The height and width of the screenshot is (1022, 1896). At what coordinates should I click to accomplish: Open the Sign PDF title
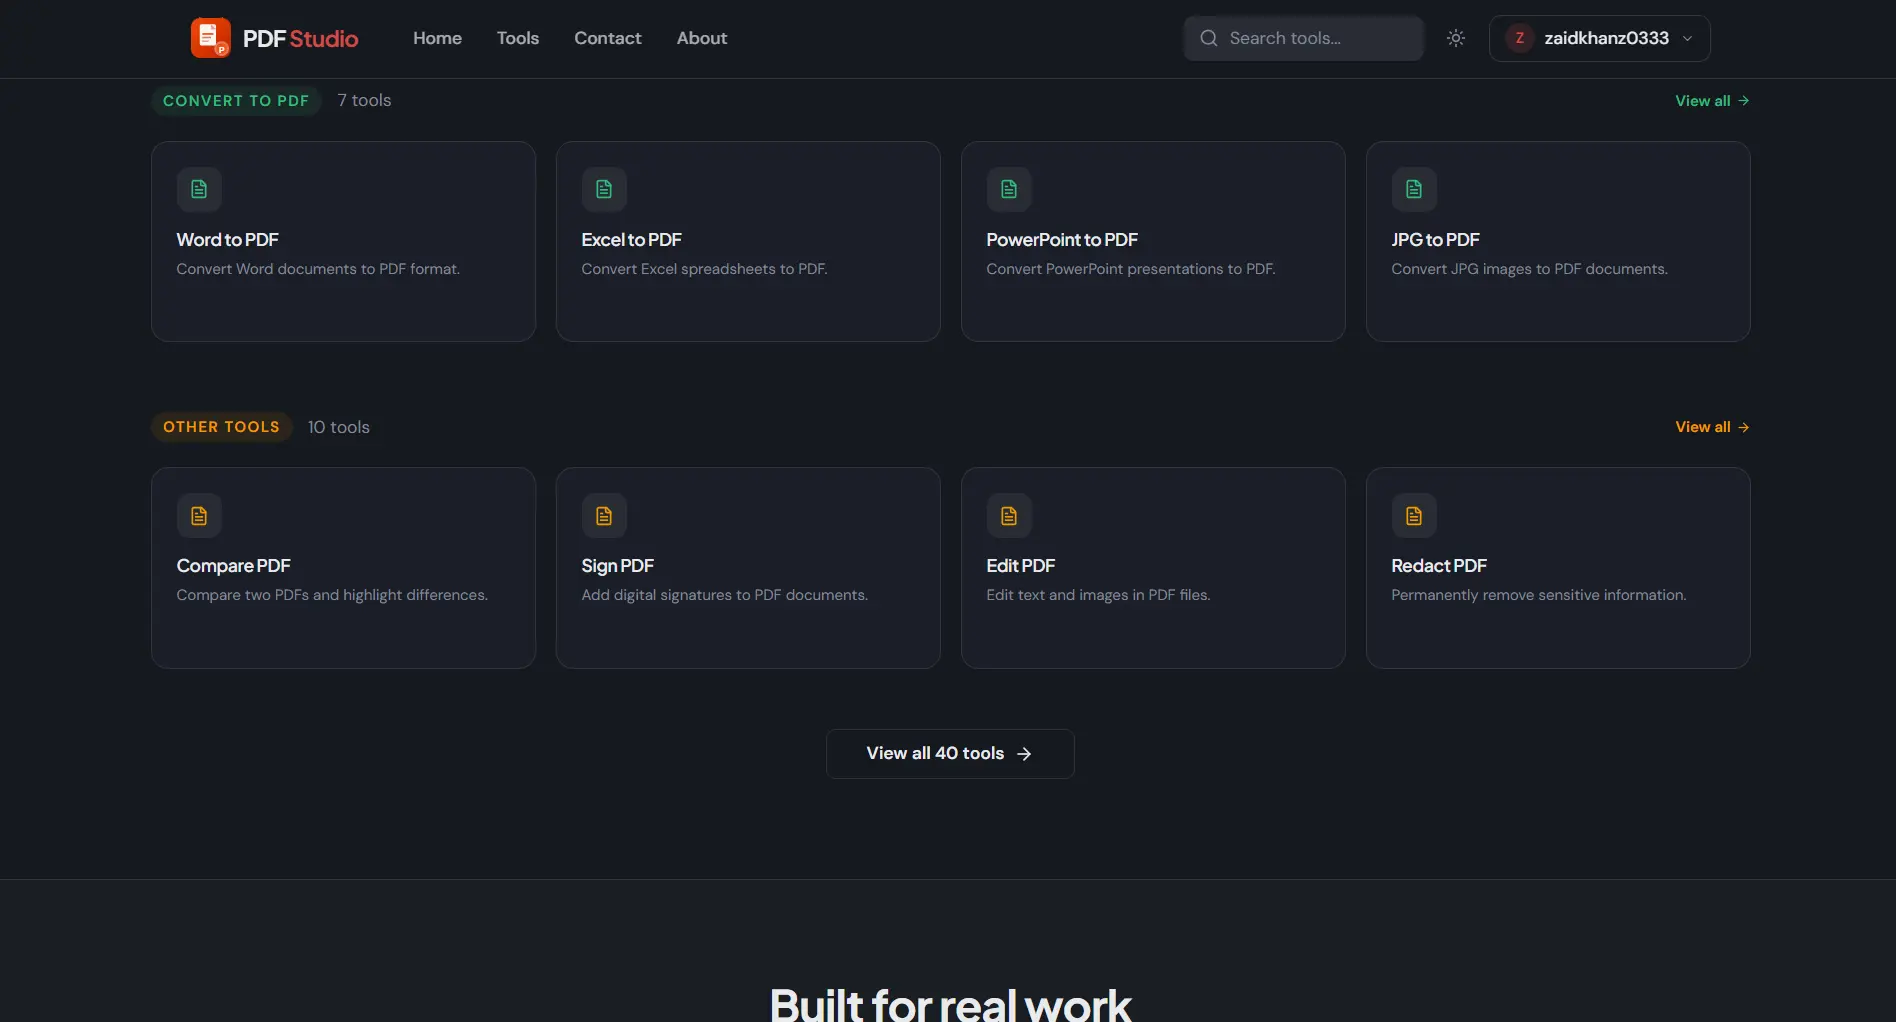[617, 566]
